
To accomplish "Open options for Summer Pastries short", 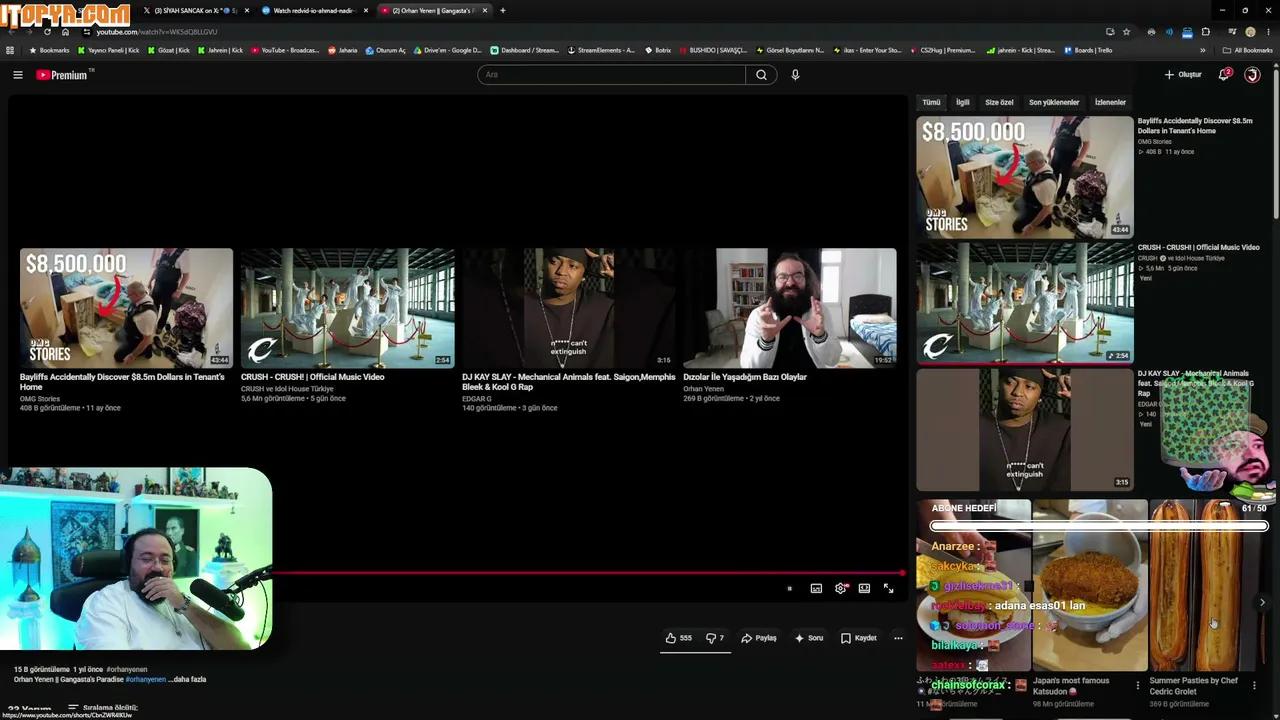I will coord(1254,685).
